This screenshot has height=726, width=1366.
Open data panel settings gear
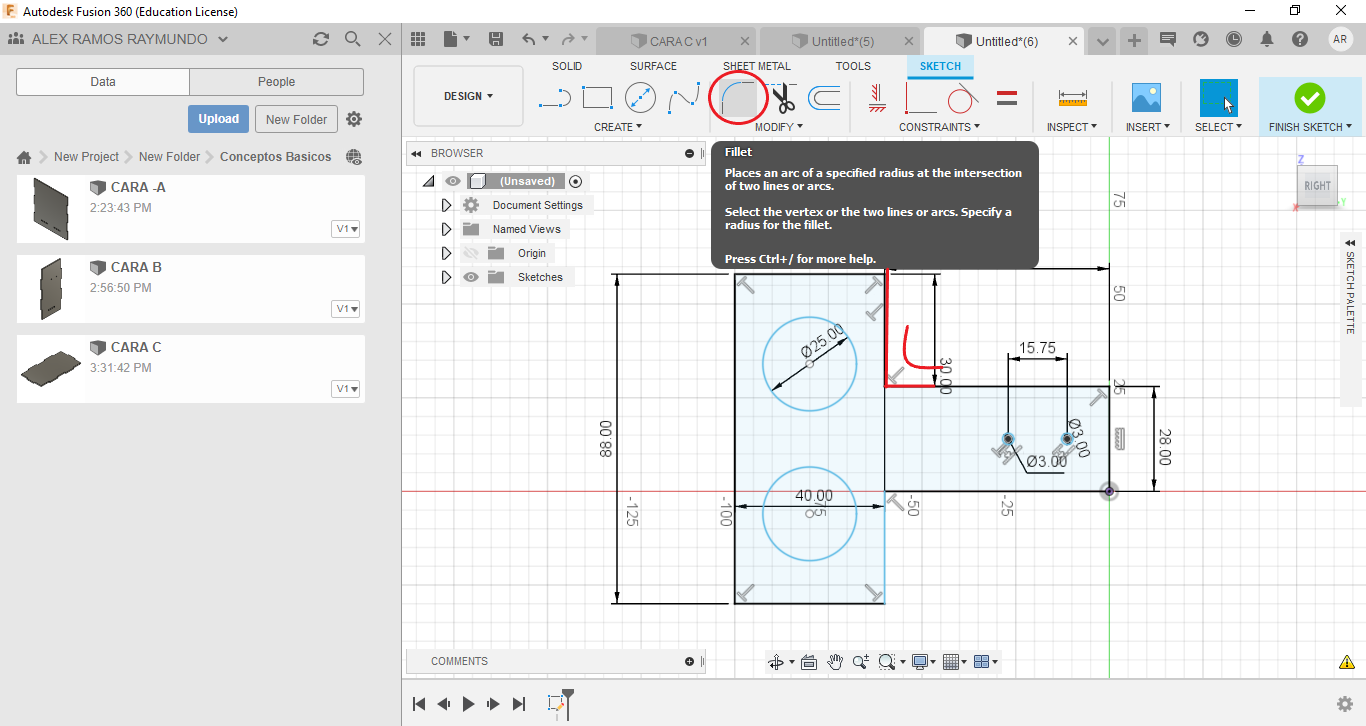tap(354, 119)
